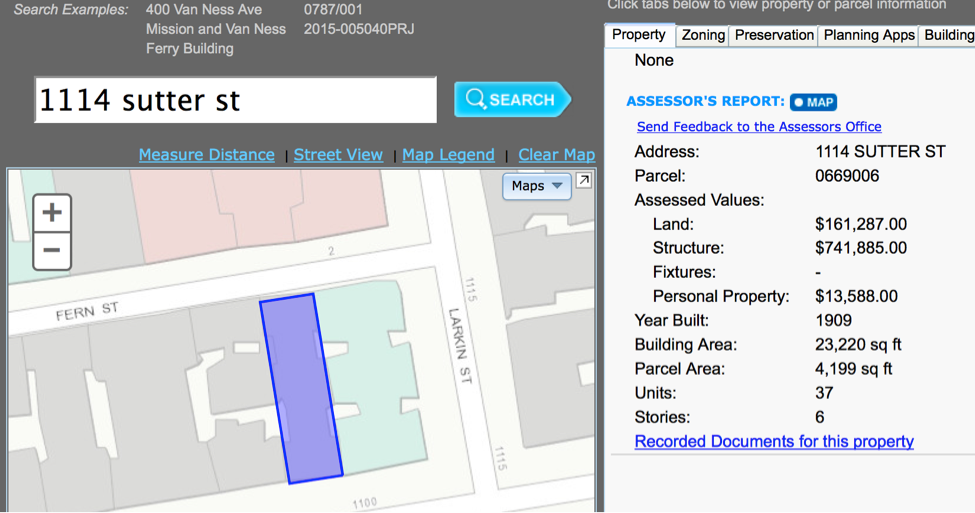The height and width of the screenshot is (513, 975).
Task: Expand map to full screen
Action: [584, 181]
